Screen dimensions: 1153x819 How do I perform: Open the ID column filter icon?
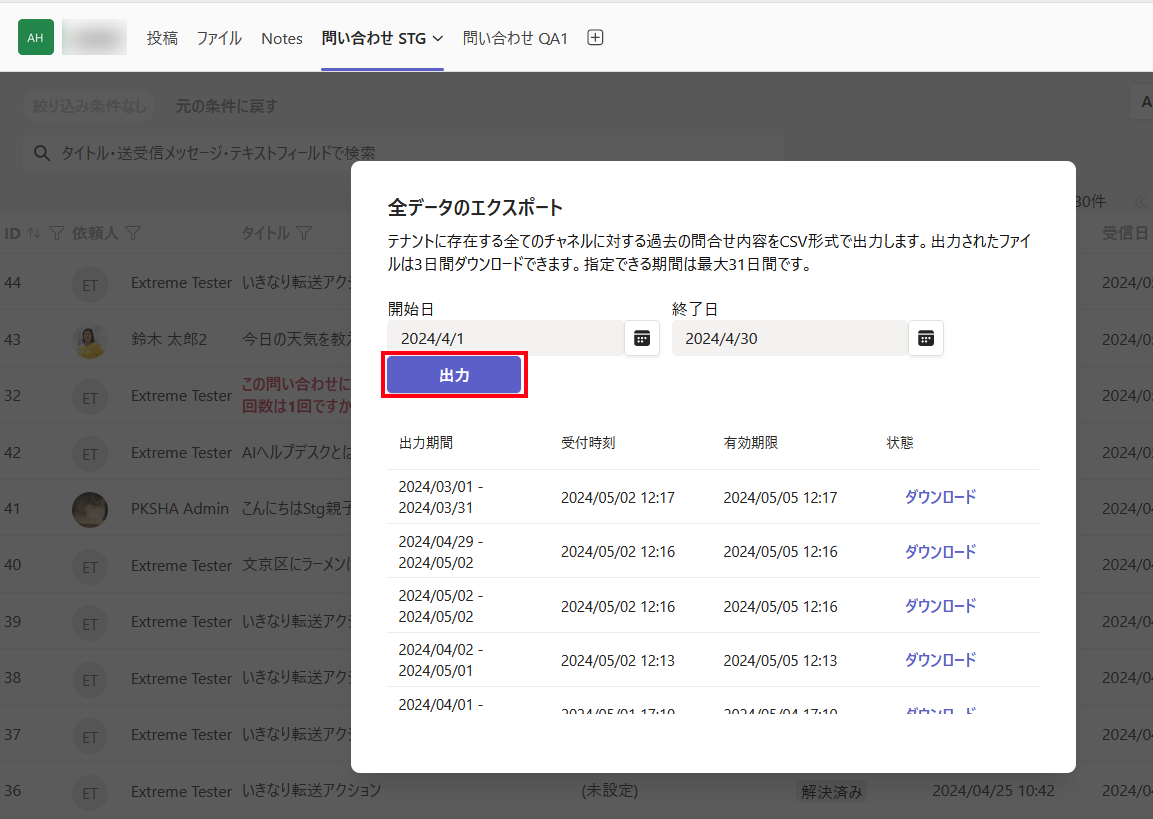point(56,233)
